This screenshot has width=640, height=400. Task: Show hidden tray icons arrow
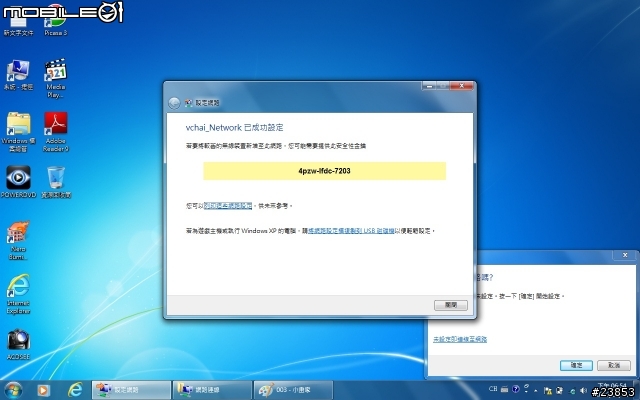(536, 391)
